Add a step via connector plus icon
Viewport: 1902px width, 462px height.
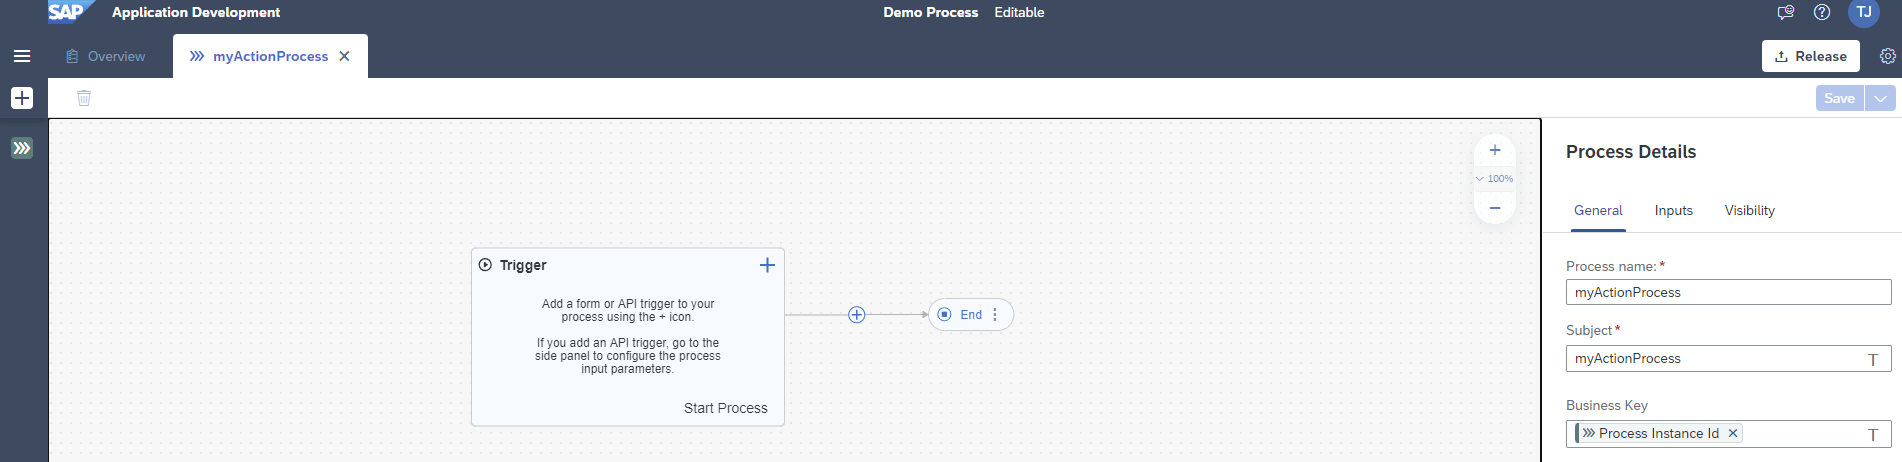click(x=857, y=315)
